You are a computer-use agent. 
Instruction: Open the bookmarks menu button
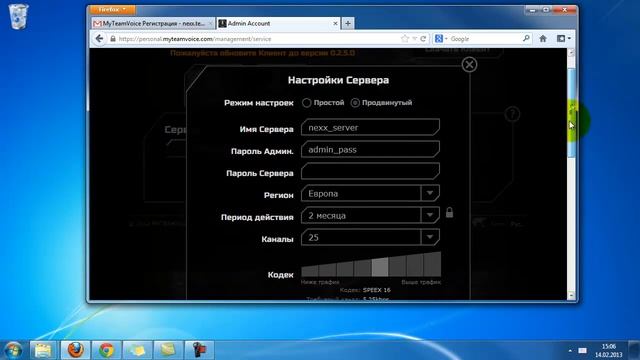563,39
